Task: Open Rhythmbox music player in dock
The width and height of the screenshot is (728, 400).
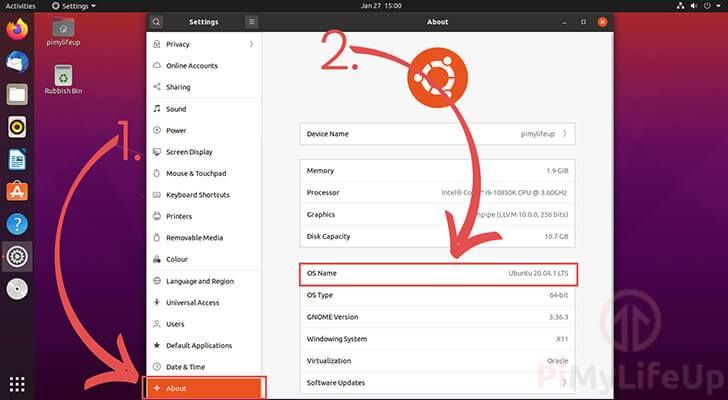Action: [x=17, y=127]
